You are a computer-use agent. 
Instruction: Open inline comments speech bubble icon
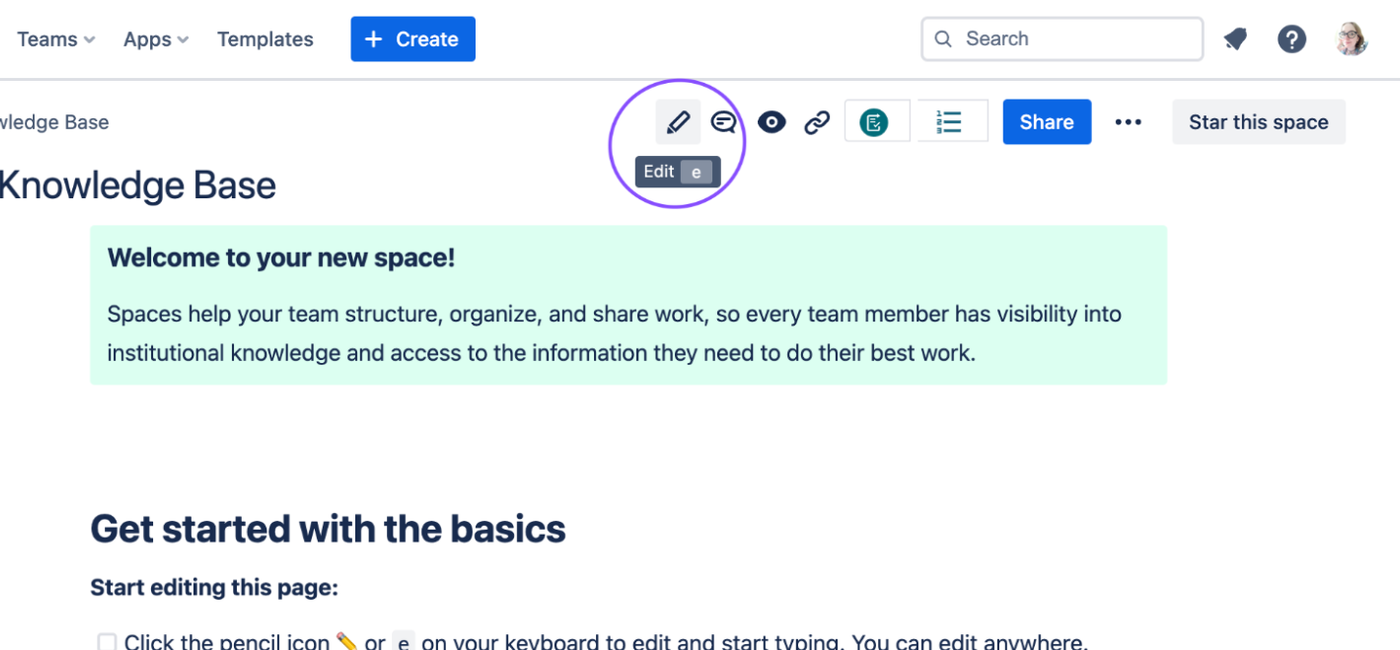pos(724,122)
